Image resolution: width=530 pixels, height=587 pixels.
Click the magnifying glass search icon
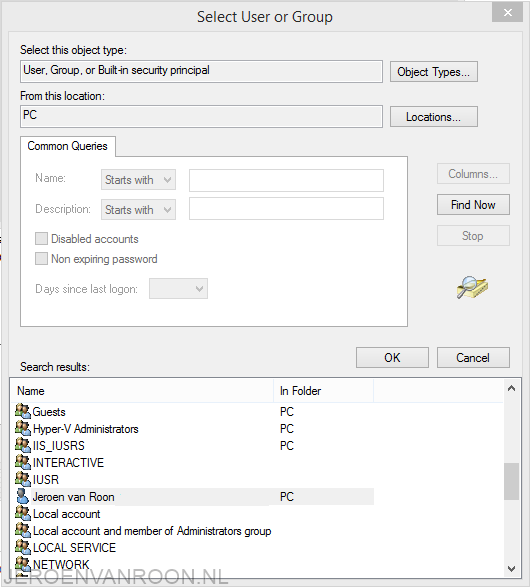(472, 287)
